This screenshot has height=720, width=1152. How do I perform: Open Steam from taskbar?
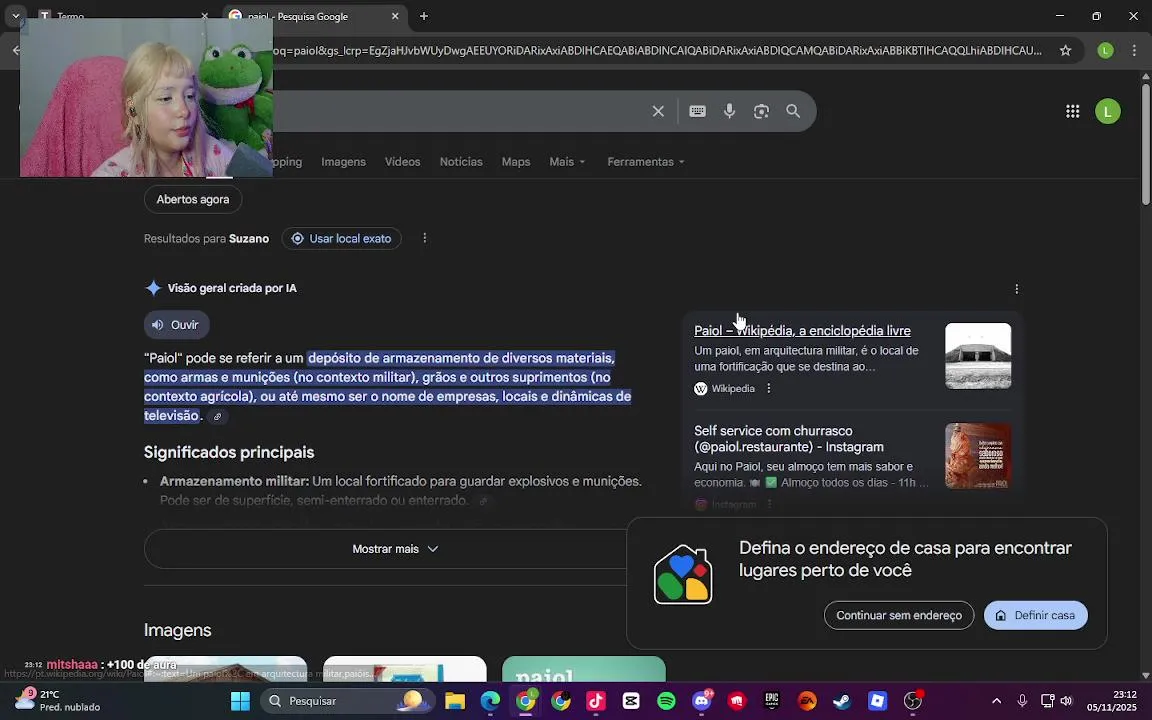click(842, 701)
